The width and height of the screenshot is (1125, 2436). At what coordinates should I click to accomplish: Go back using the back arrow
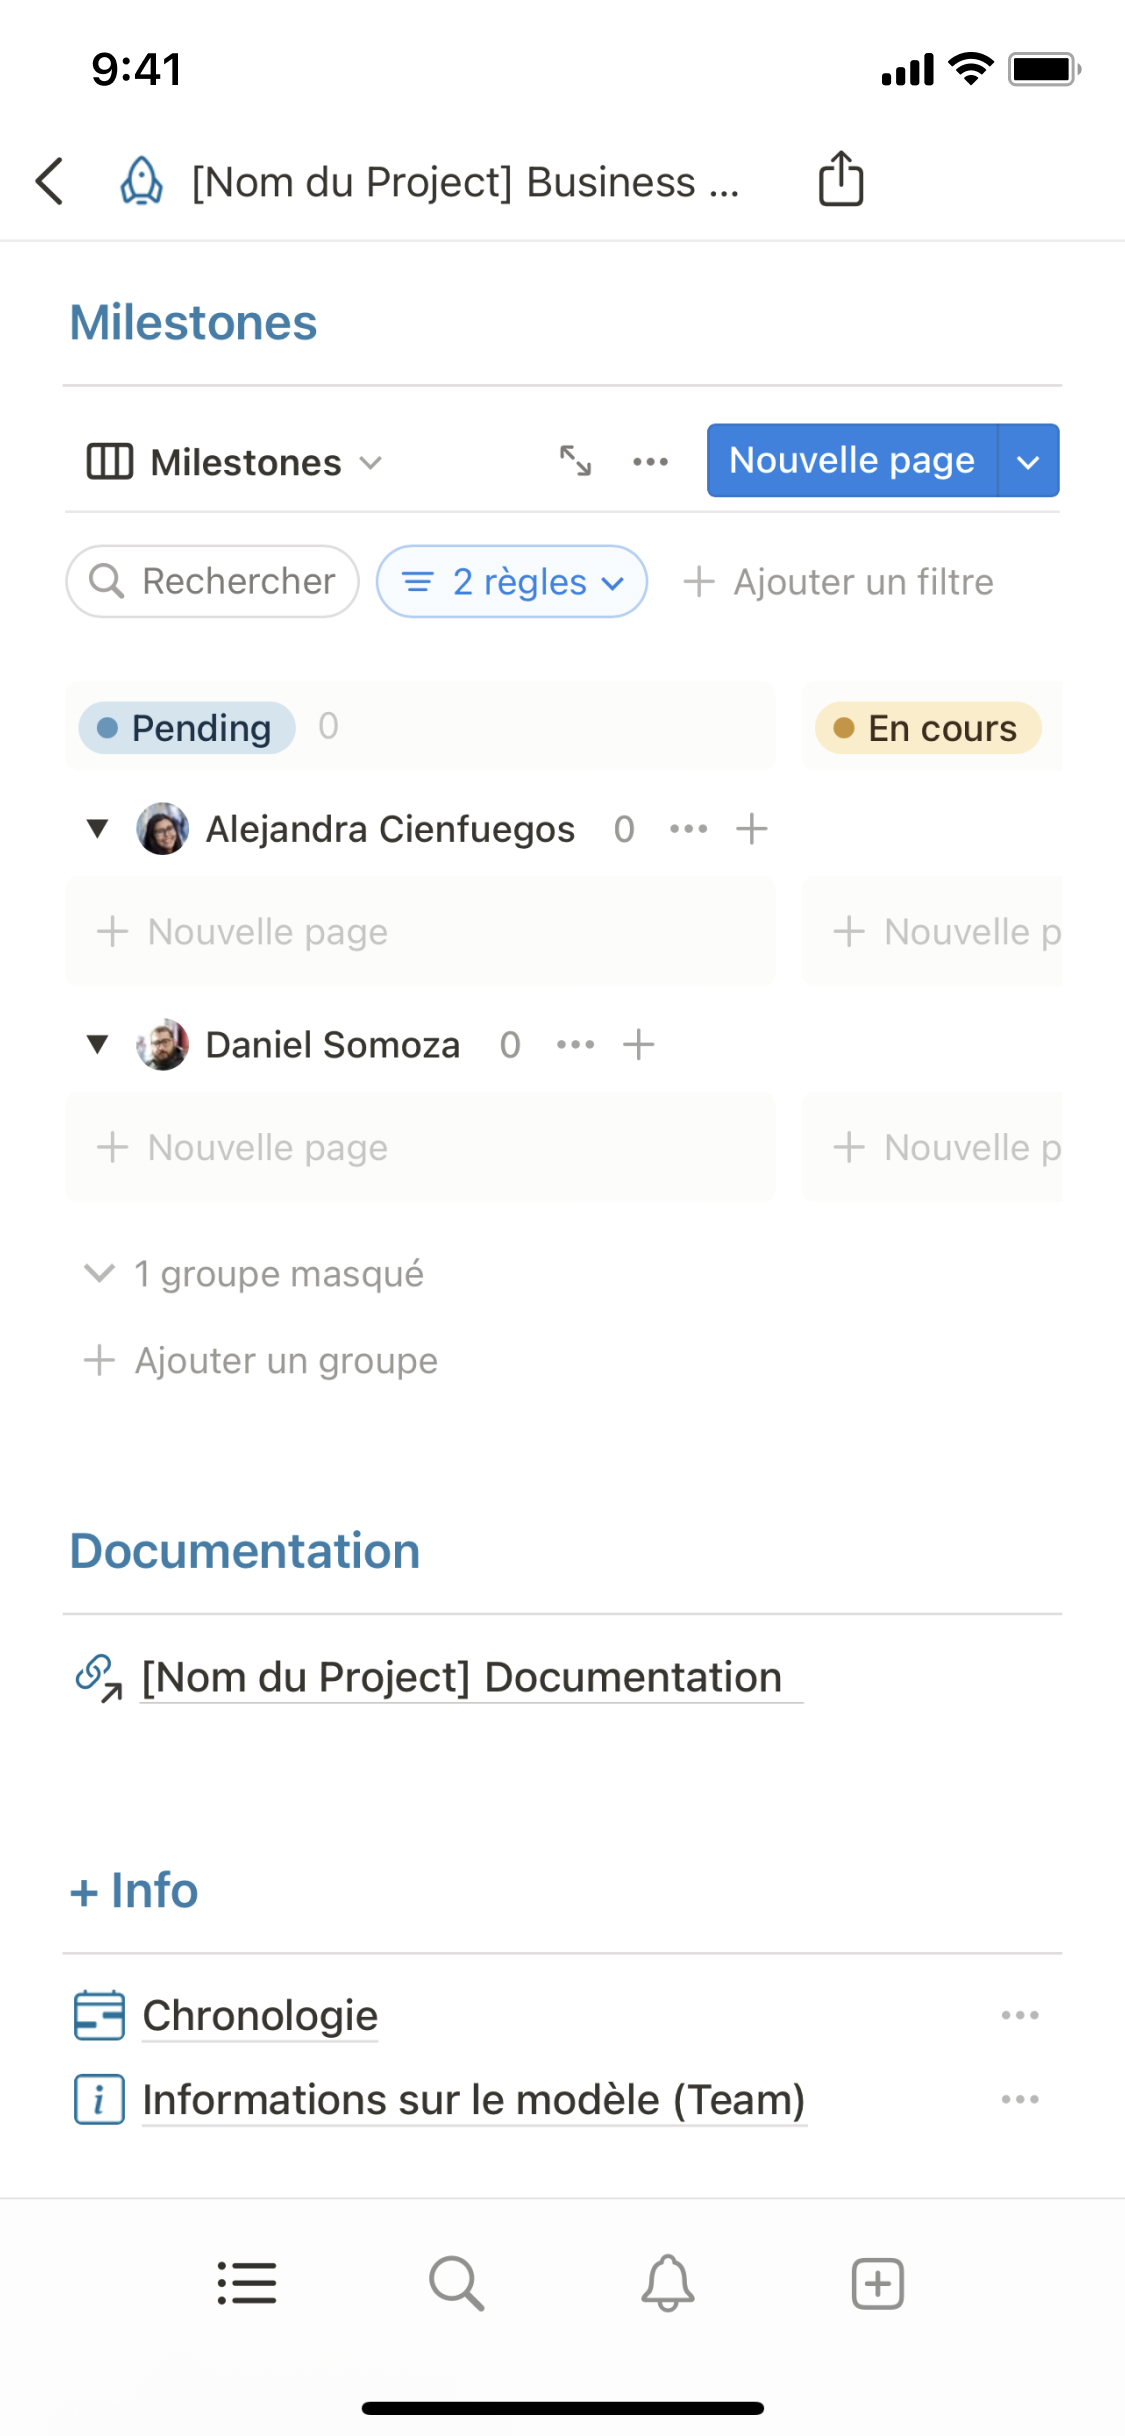point(50,181)
